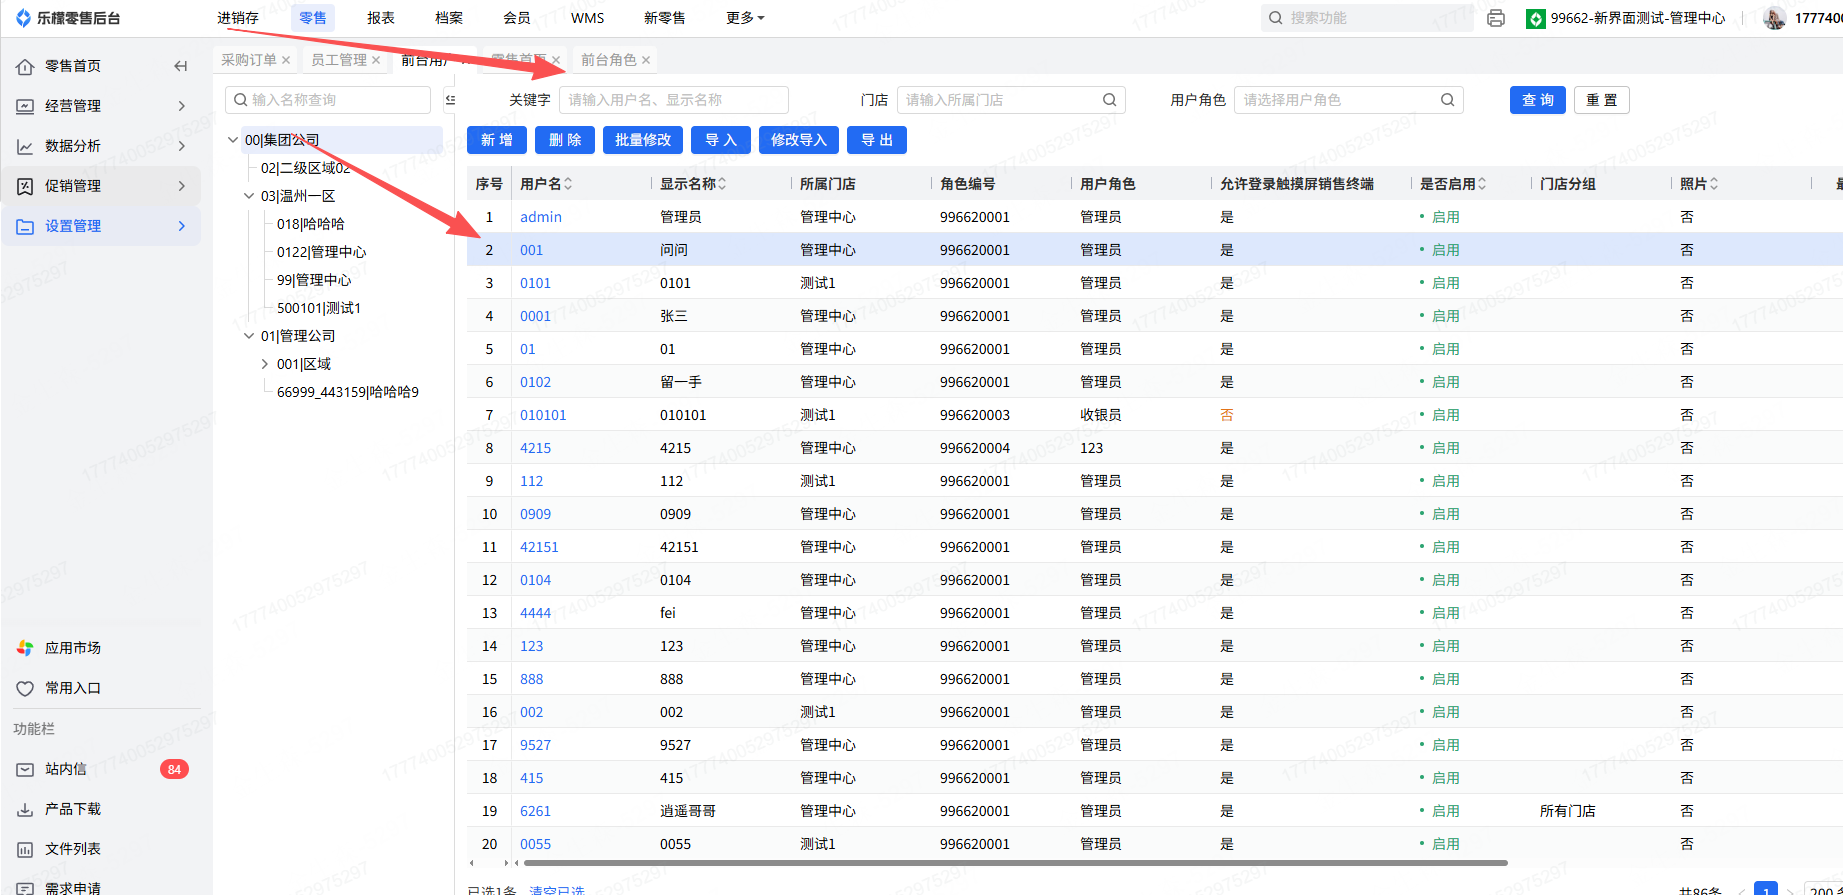Click 文件列表 icon in sidebar
This screenshot has height=895, width=1843.
coord(25,849)
